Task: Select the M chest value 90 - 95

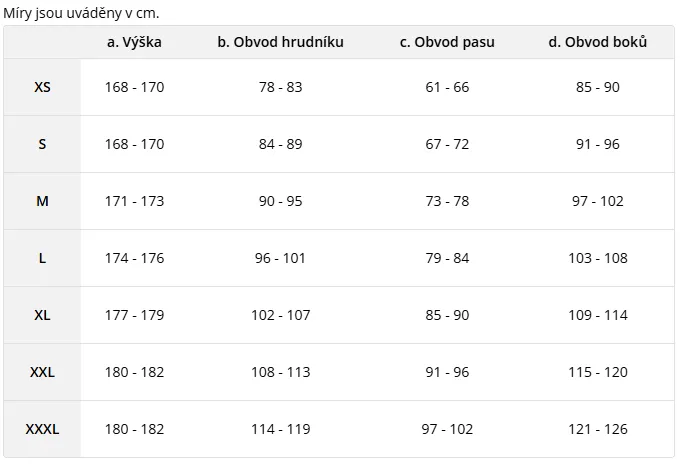Action: pos(280,201)
